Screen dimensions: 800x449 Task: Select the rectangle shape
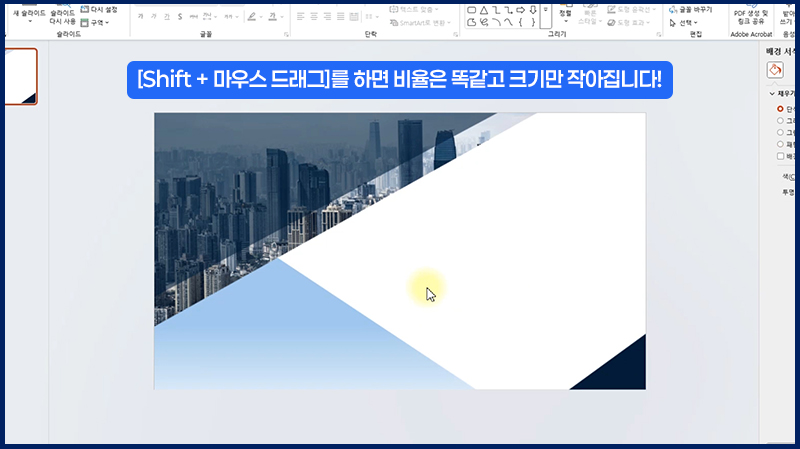click(472, 10)
